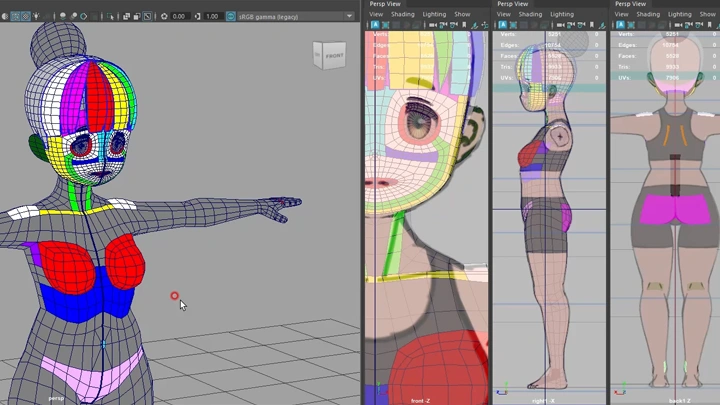
Task: Click Bookmarks icon in front -Z panel
Action: [464, 25]
